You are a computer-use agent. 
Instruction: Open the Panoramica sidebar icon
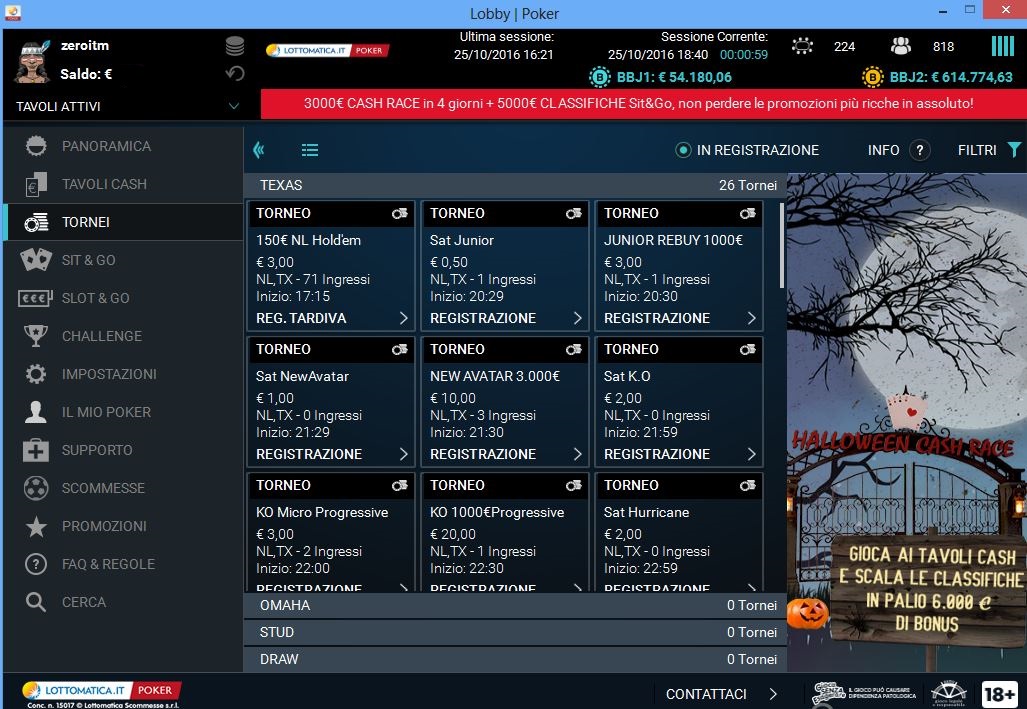[36, 145]
